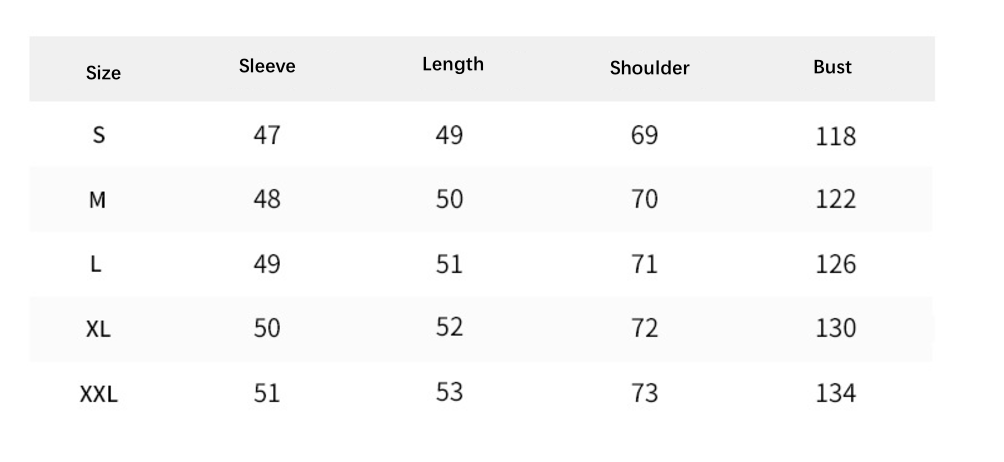Select the XL size row label

point(98,329)
